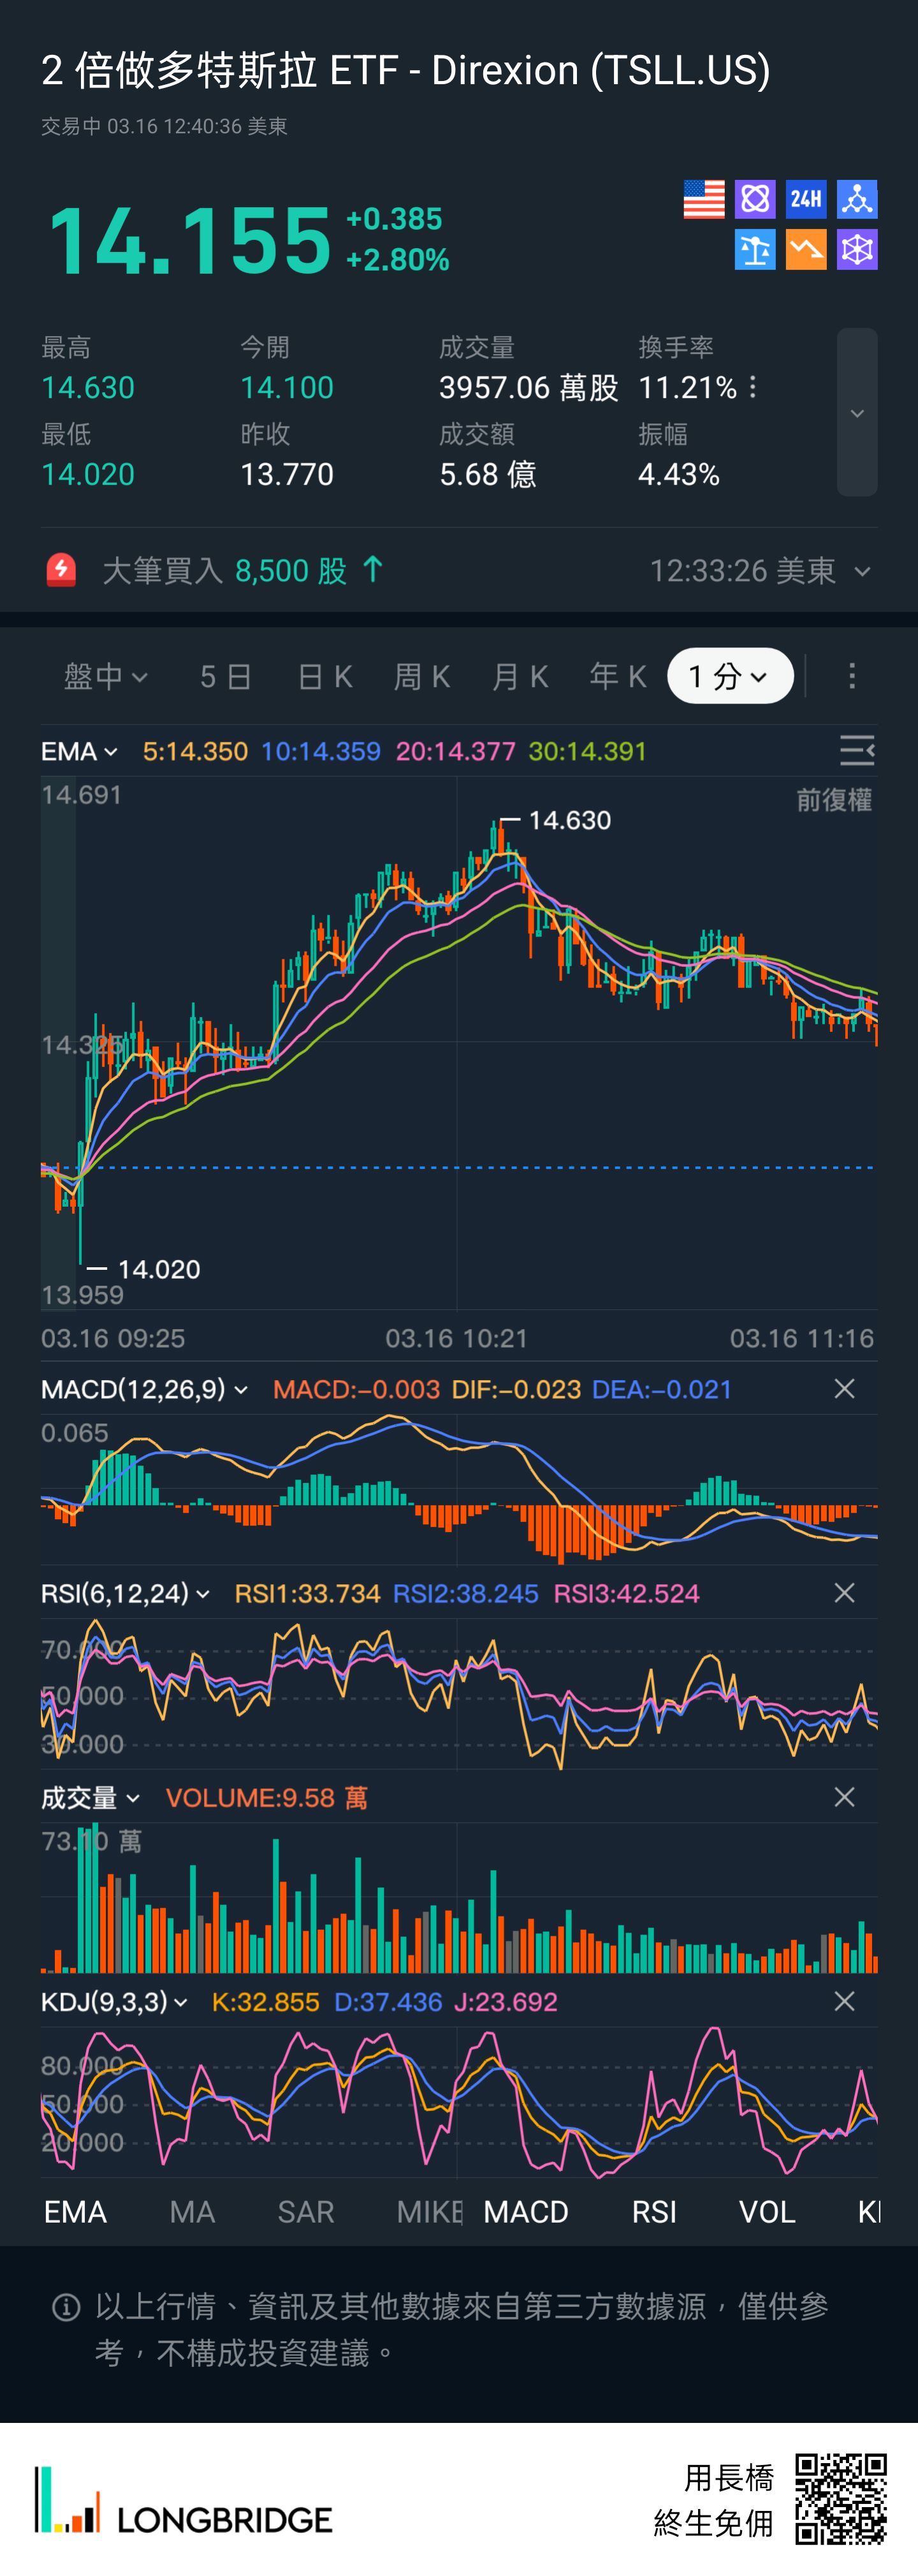The width and height of the screenshot is (918, 2576).
Task: Enable the MA overlay indicator
Action: (x=192, y=2211)
